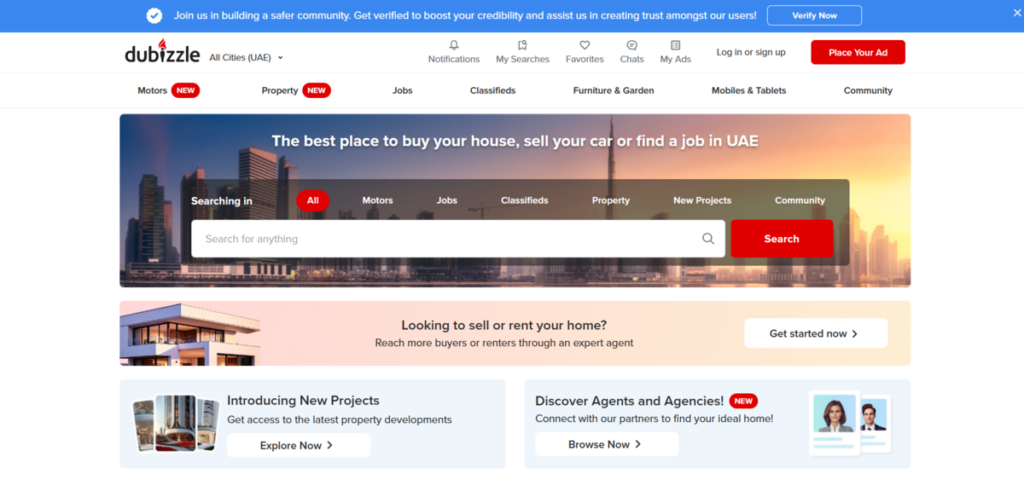Open the Chats bubble icon

click(632, 45)
